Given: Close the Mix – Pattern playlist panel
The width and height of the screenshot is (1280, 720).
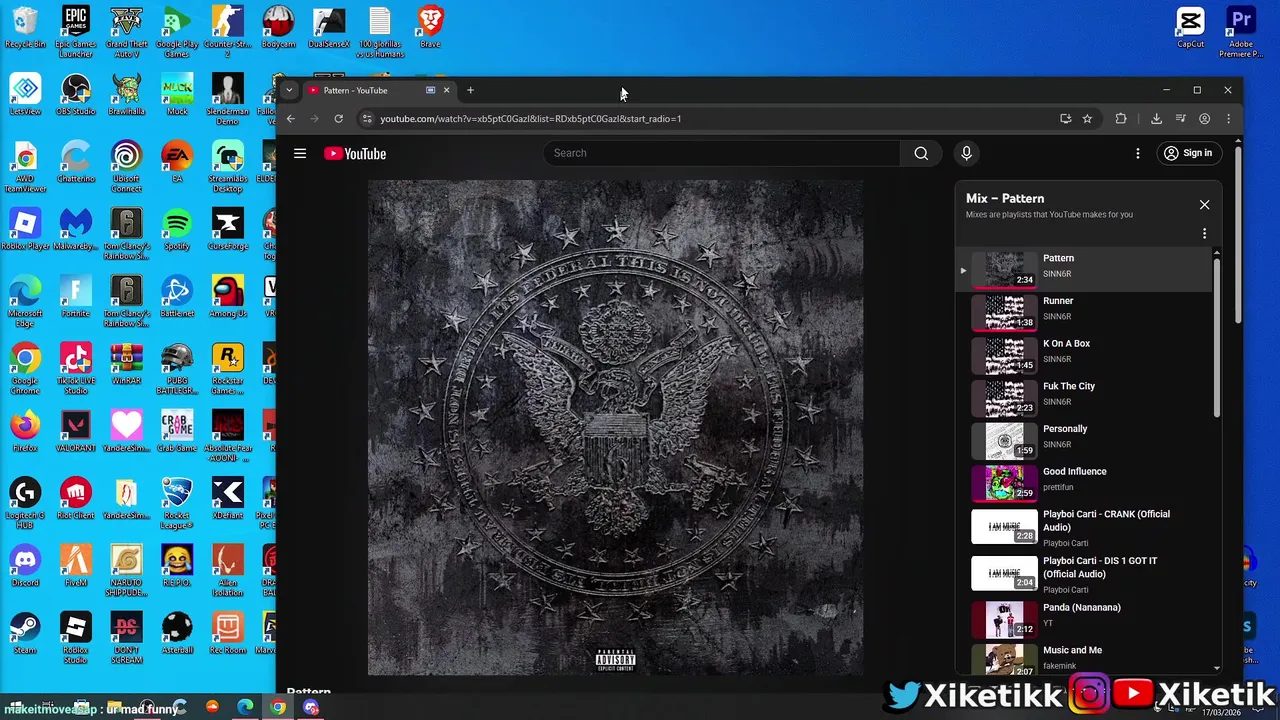Looking at the screenshot, I should 1204,204.
